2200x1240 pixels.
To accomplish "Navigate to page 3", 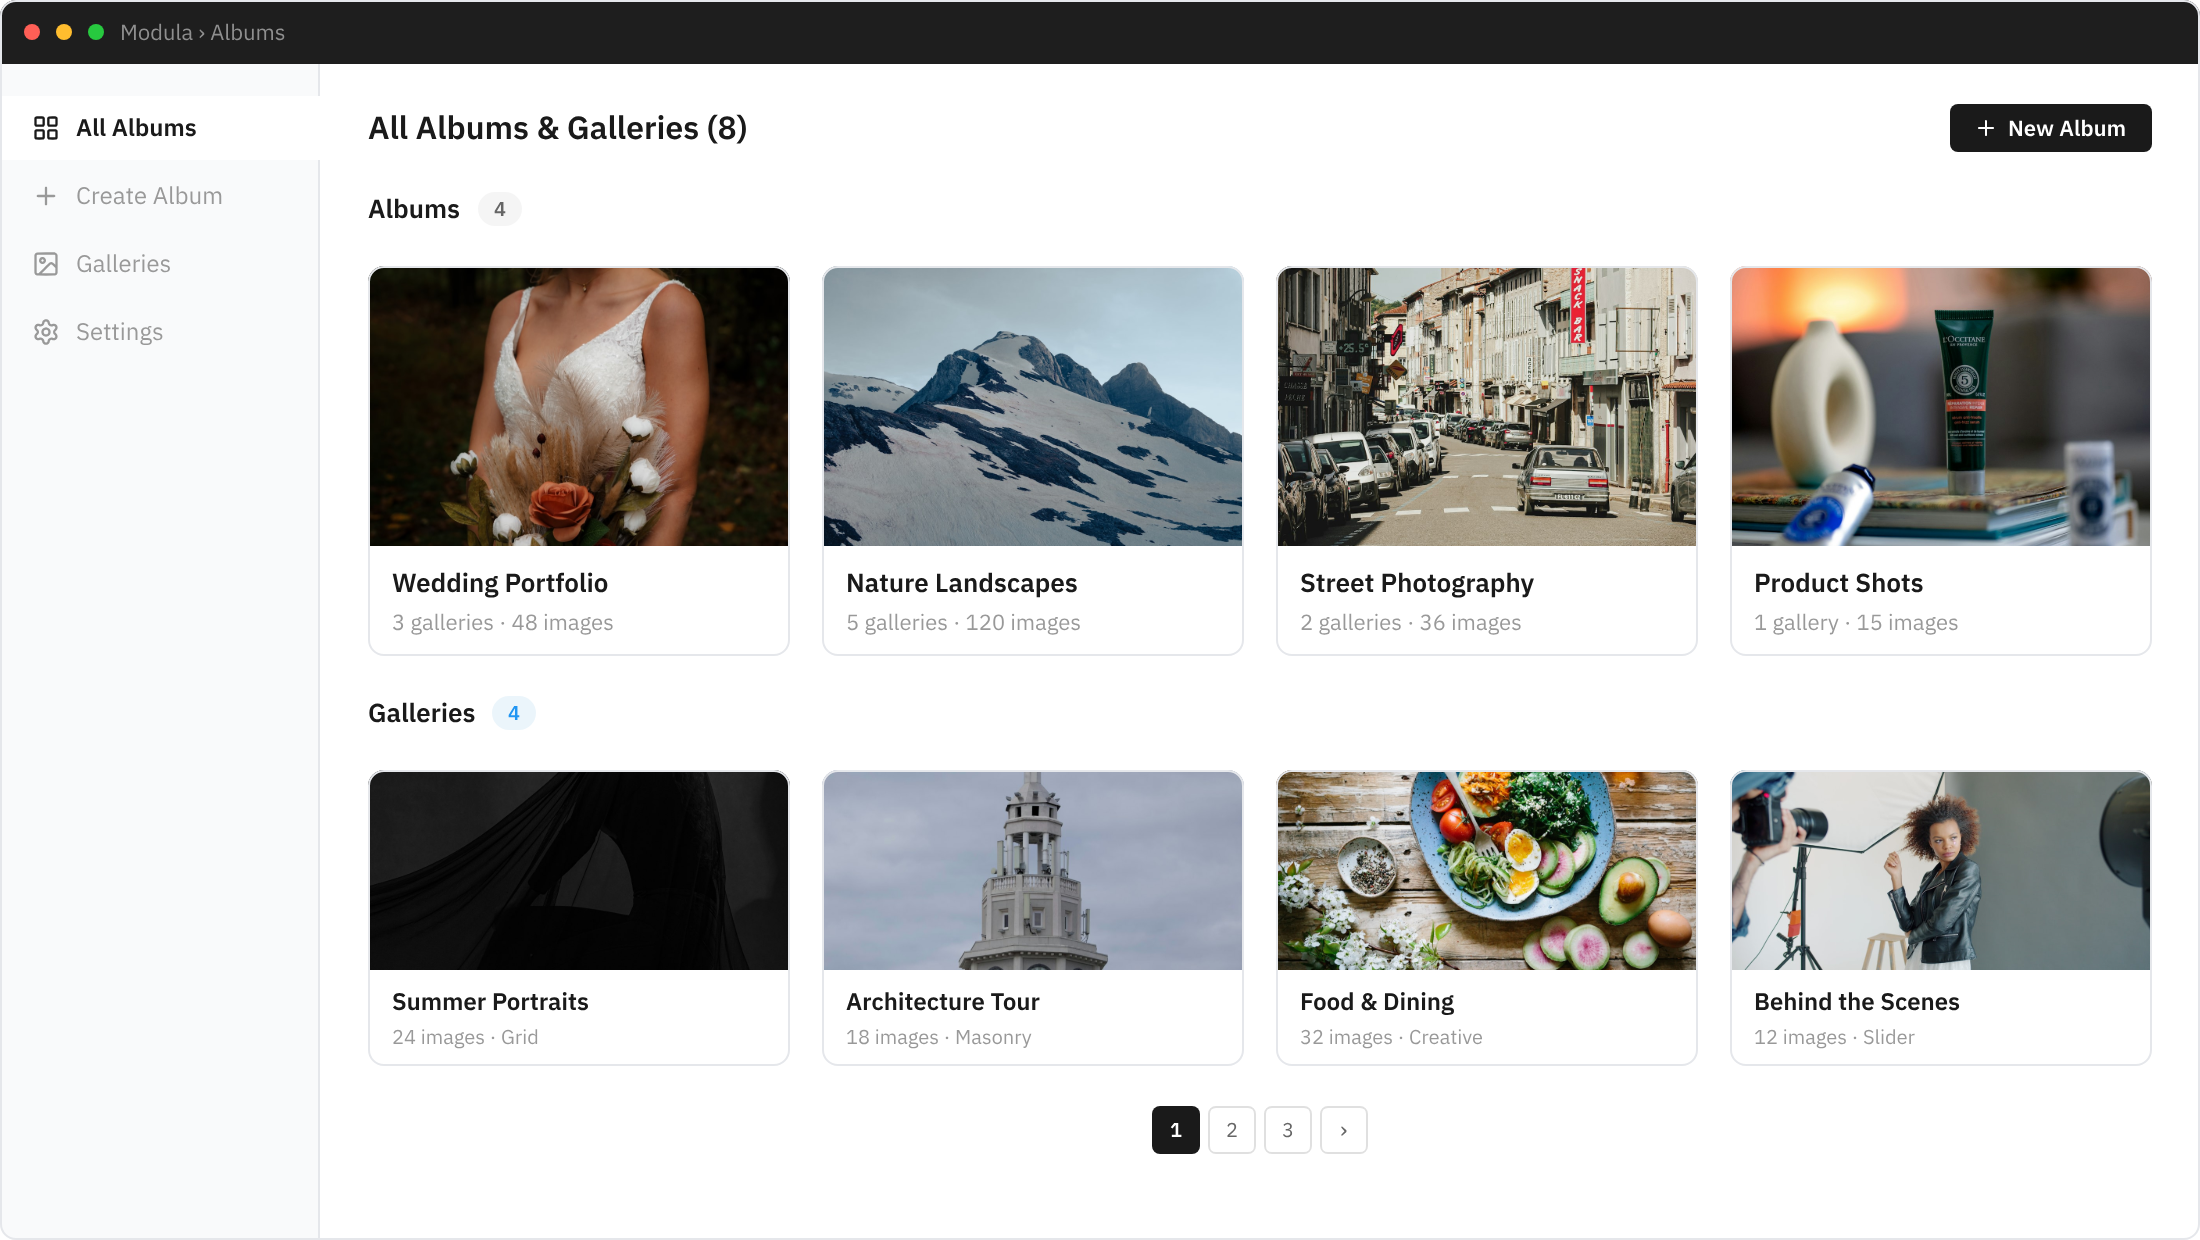I will pos(1287,1130).
